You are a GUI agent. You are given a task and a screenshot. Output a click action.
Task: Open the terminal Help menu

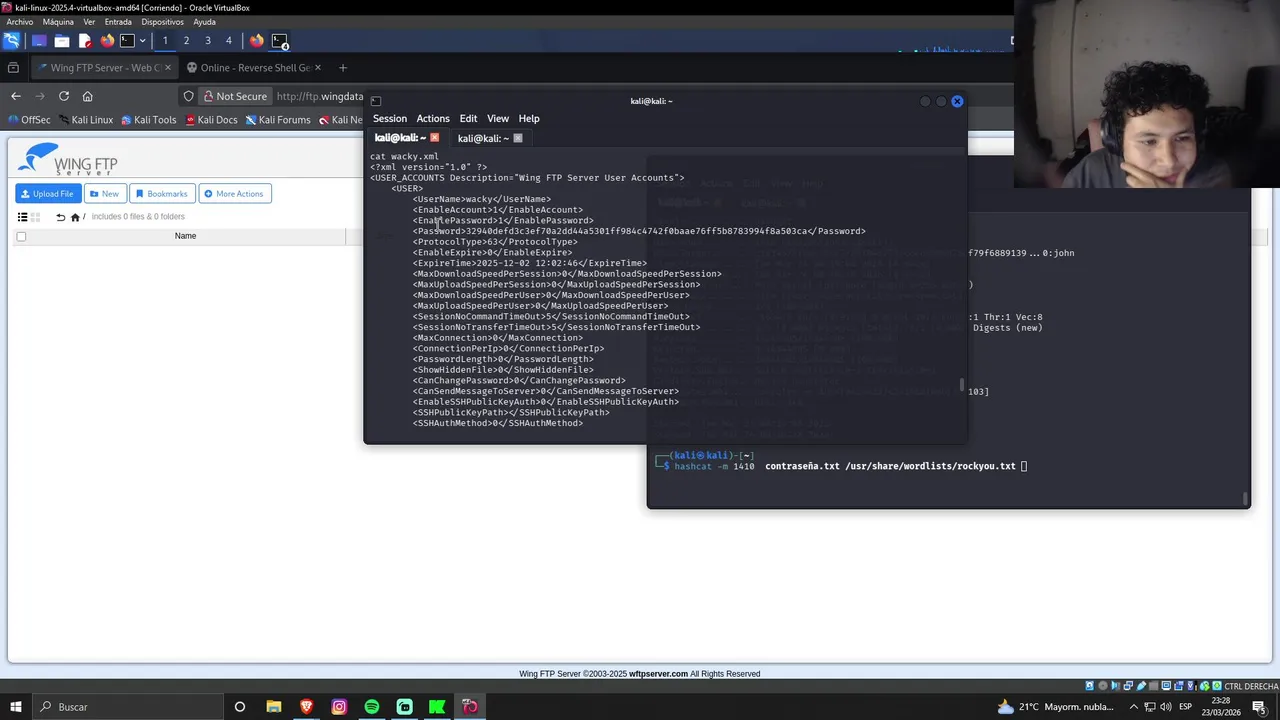529,119
